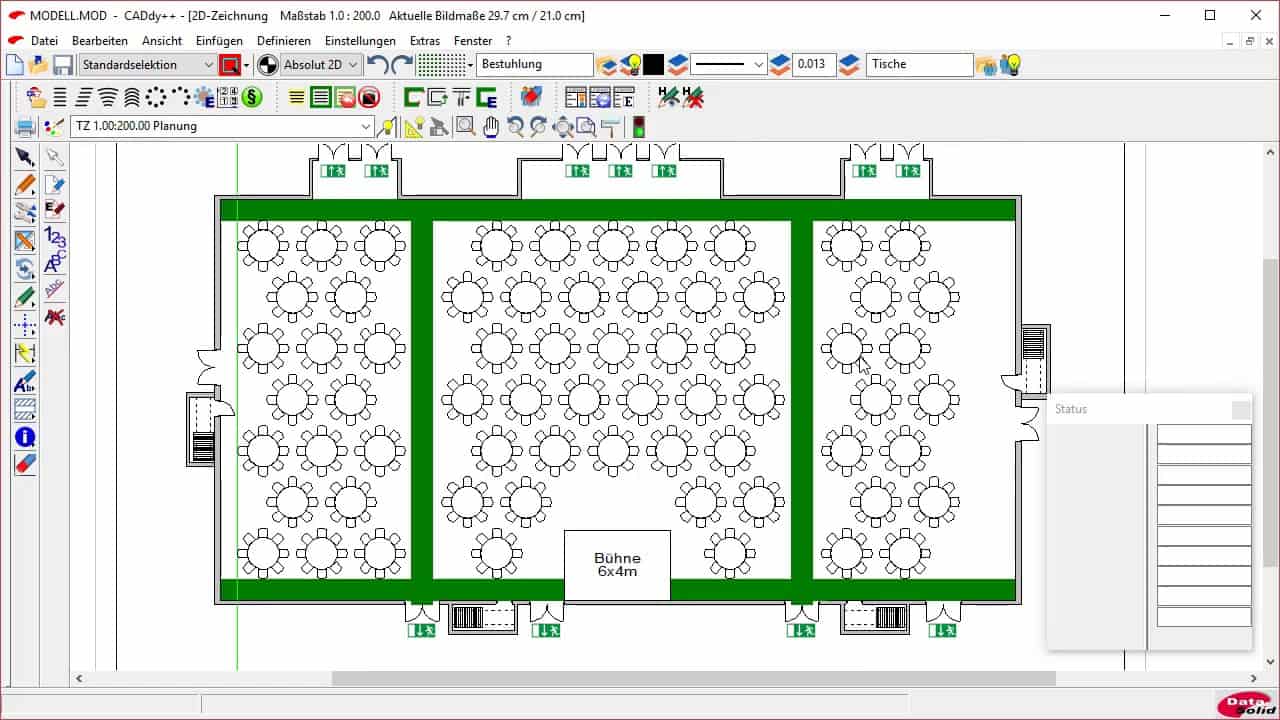This screenshot has width=1280, height=720.
Task: Click the Bühne 6x4m stage box
Action: click(x=617, y=565)
